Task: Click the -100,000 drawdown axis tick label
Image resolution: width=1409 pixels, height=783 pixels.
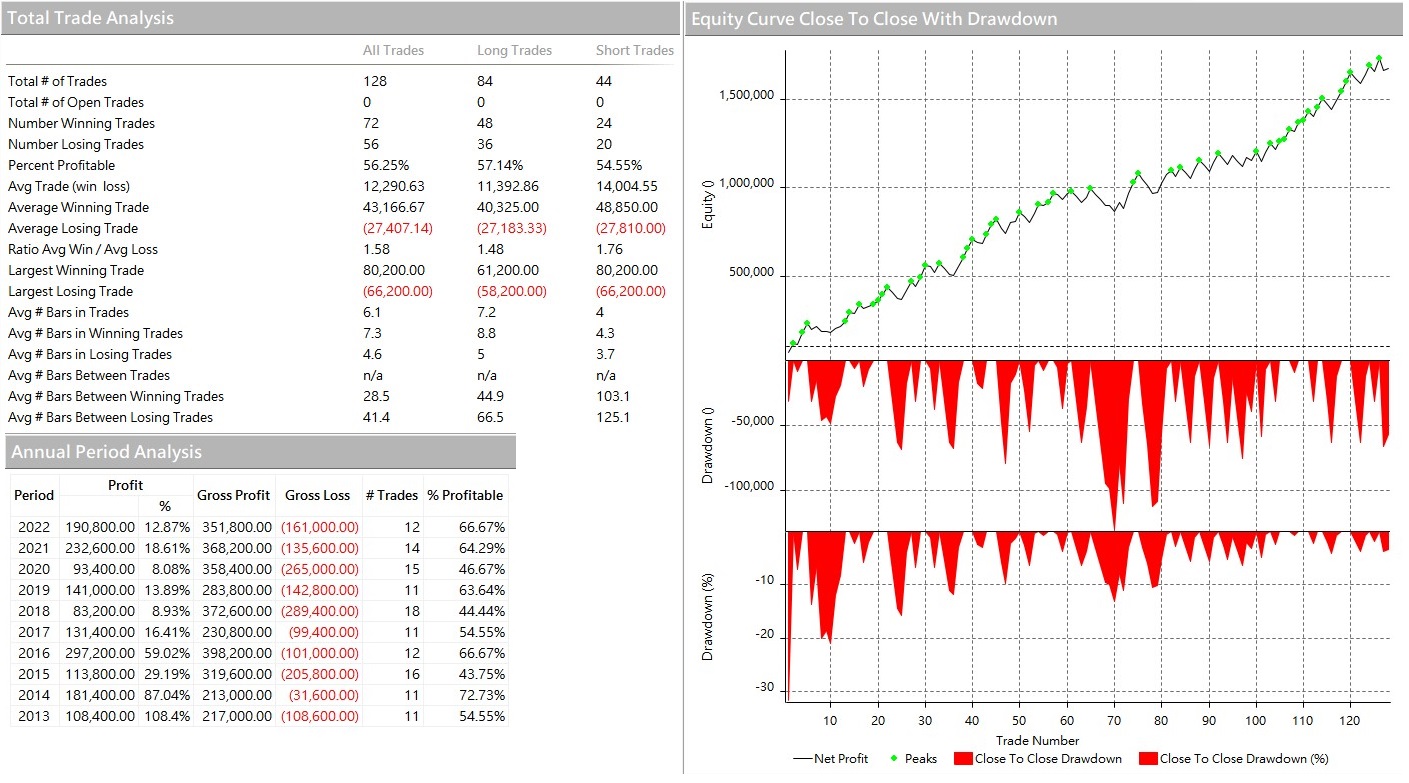Action: [x=750, y=487]
